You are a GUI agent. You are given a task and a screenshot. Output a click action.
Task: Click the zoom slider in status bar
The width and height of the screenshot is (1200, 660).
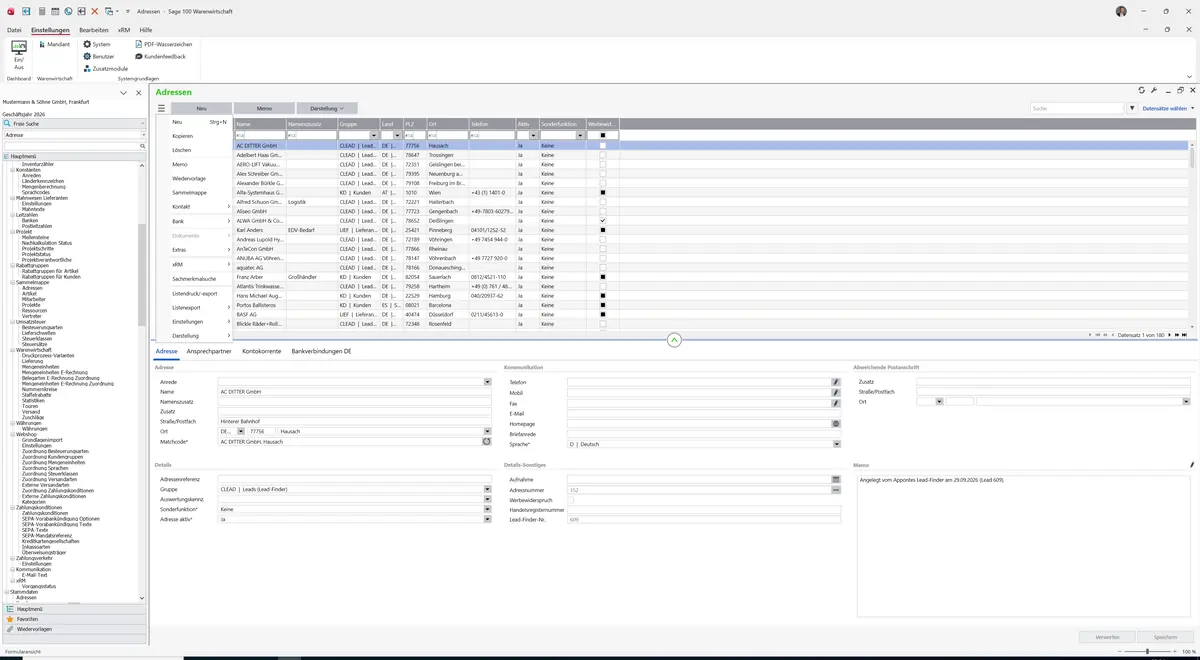tap(1146, 651)
